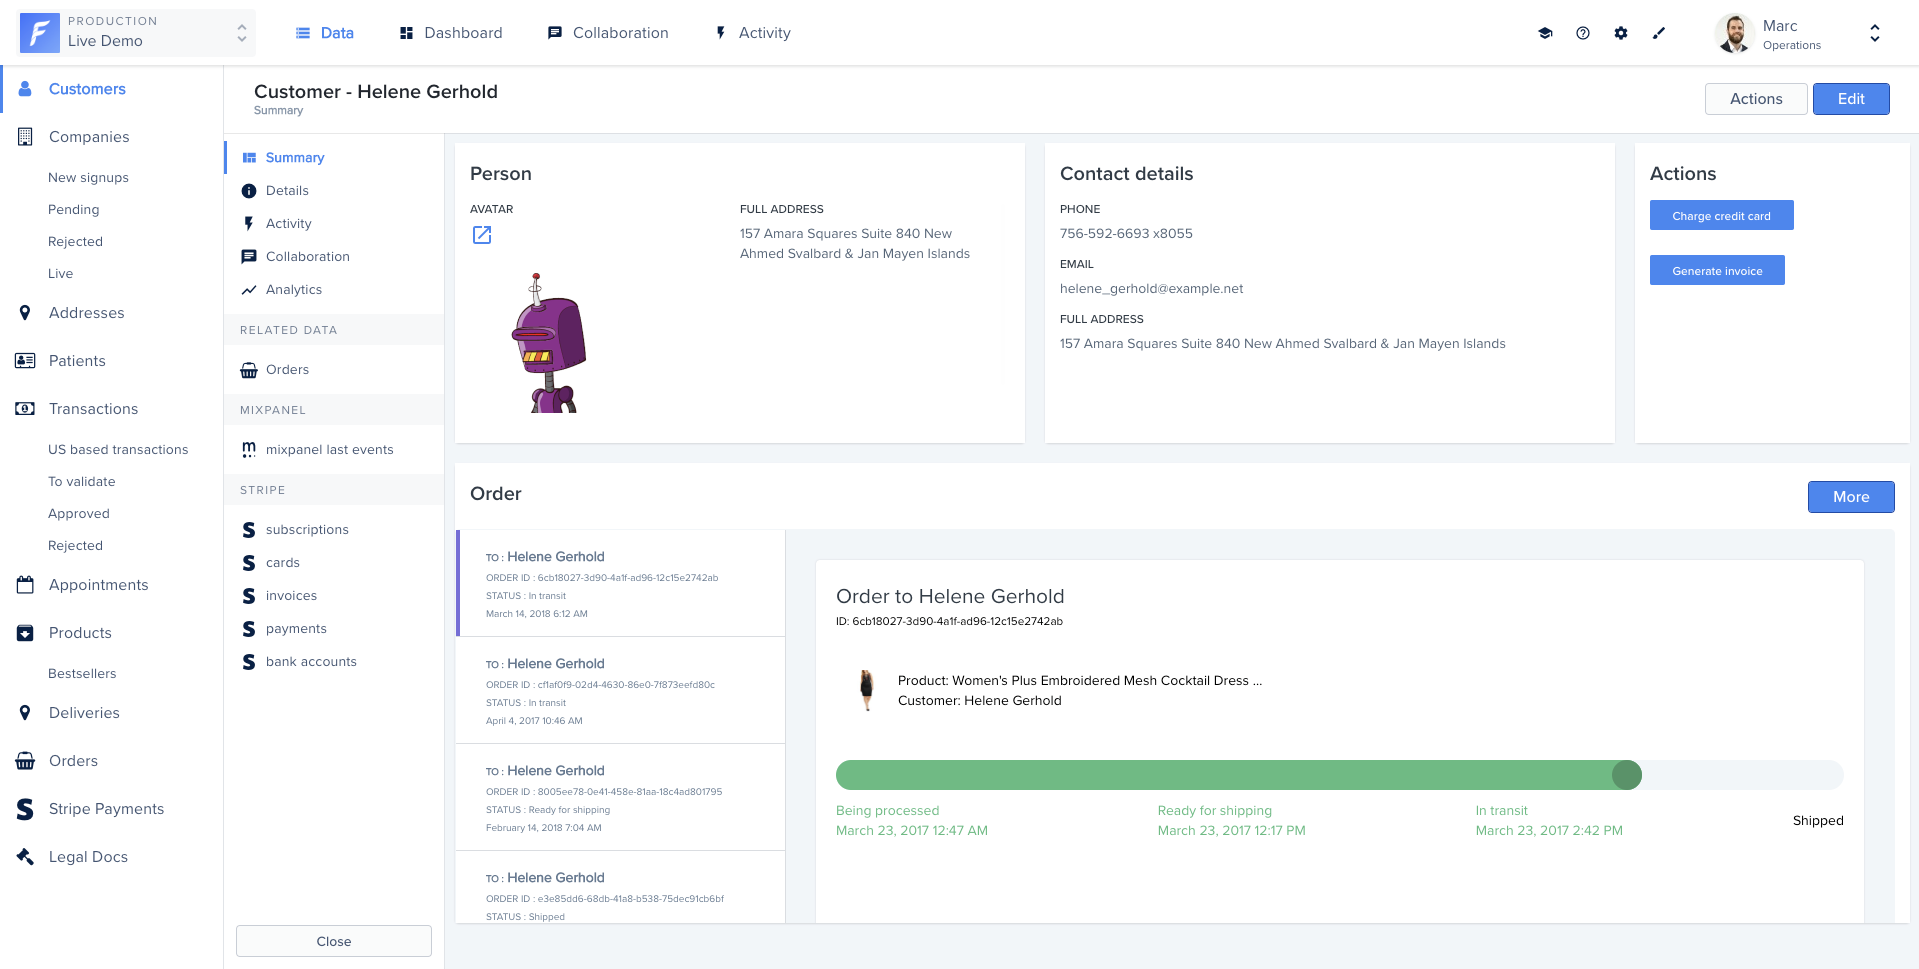
Task: Click the Charge credit card button
Action: tap(1721, 216)
